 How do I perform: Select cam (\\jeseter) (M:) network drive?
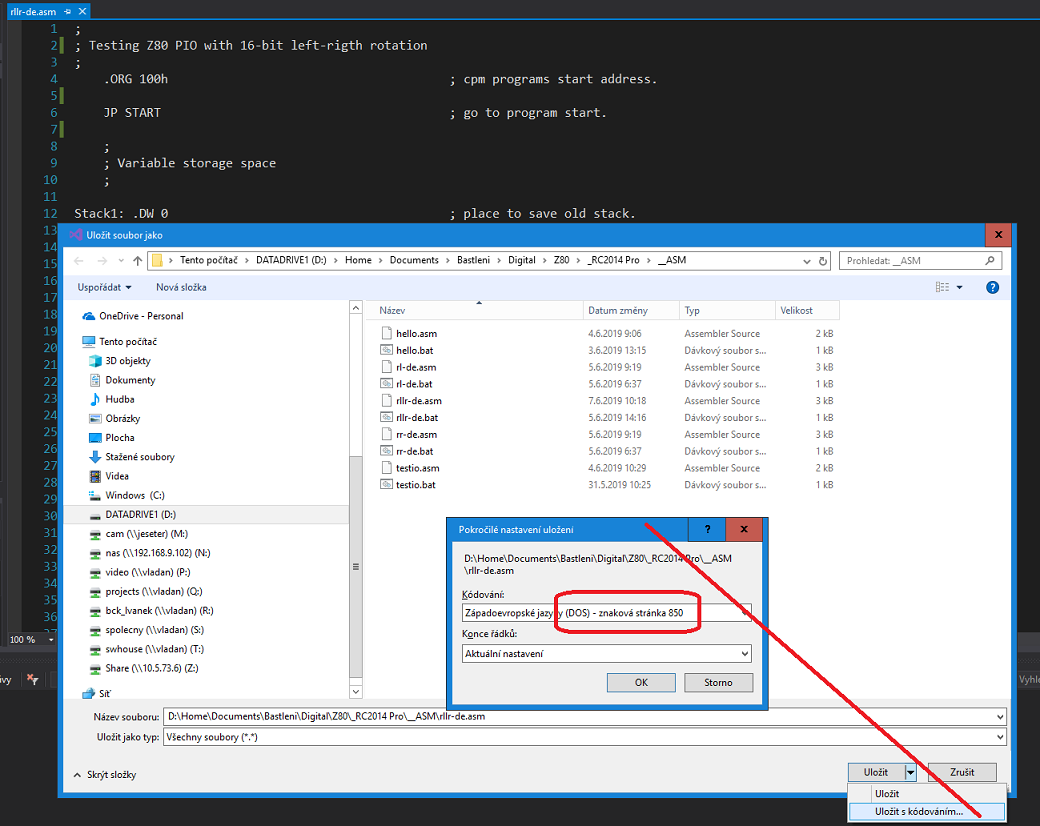(x=146, y=534)
